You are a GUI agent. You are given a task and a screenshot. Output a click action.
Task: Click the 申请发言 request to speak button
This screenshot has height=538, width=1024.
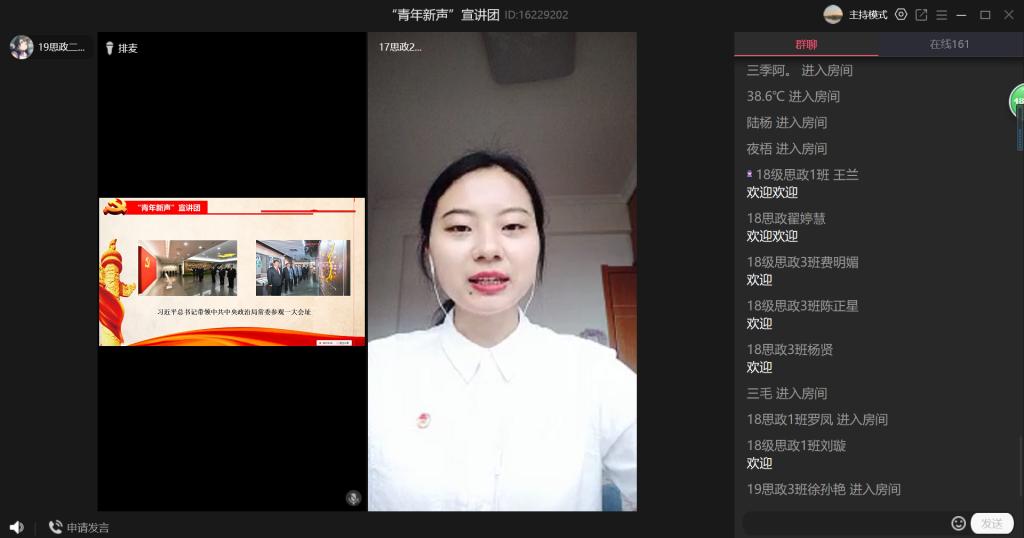coord(88,527)
